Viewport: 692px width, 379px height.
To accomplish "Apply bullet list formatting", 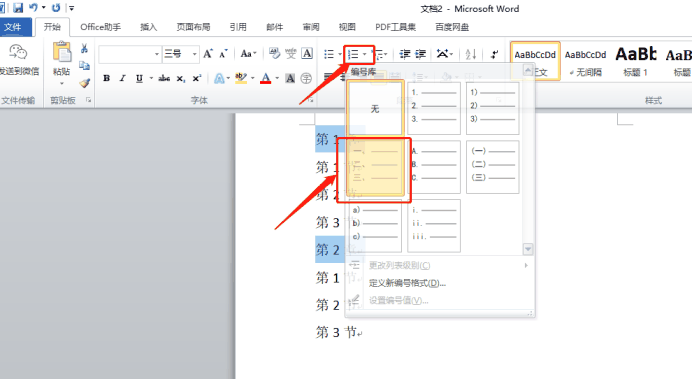I will pyautogui.click(x=329, y=54).
